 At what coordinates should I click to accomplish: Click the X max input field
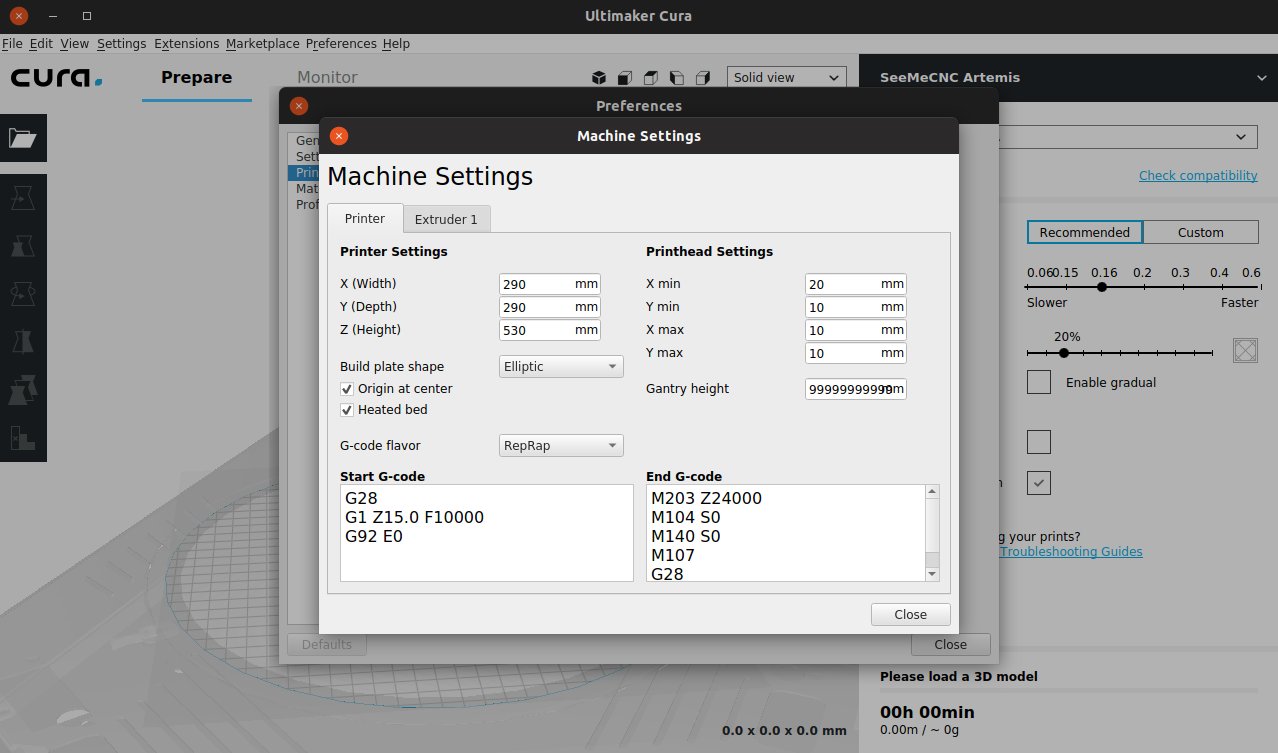tap(856, 330)
